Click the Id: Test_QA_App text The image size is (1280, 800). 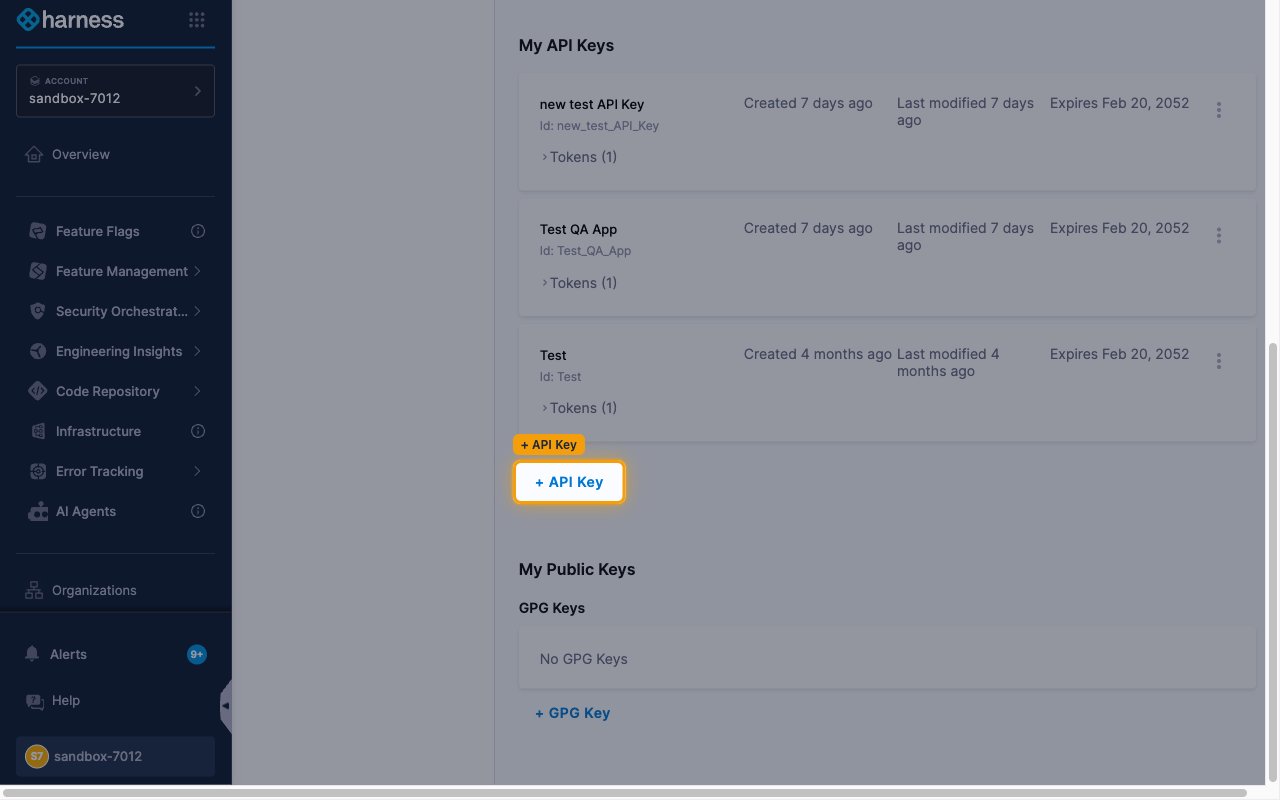point(585,251)
